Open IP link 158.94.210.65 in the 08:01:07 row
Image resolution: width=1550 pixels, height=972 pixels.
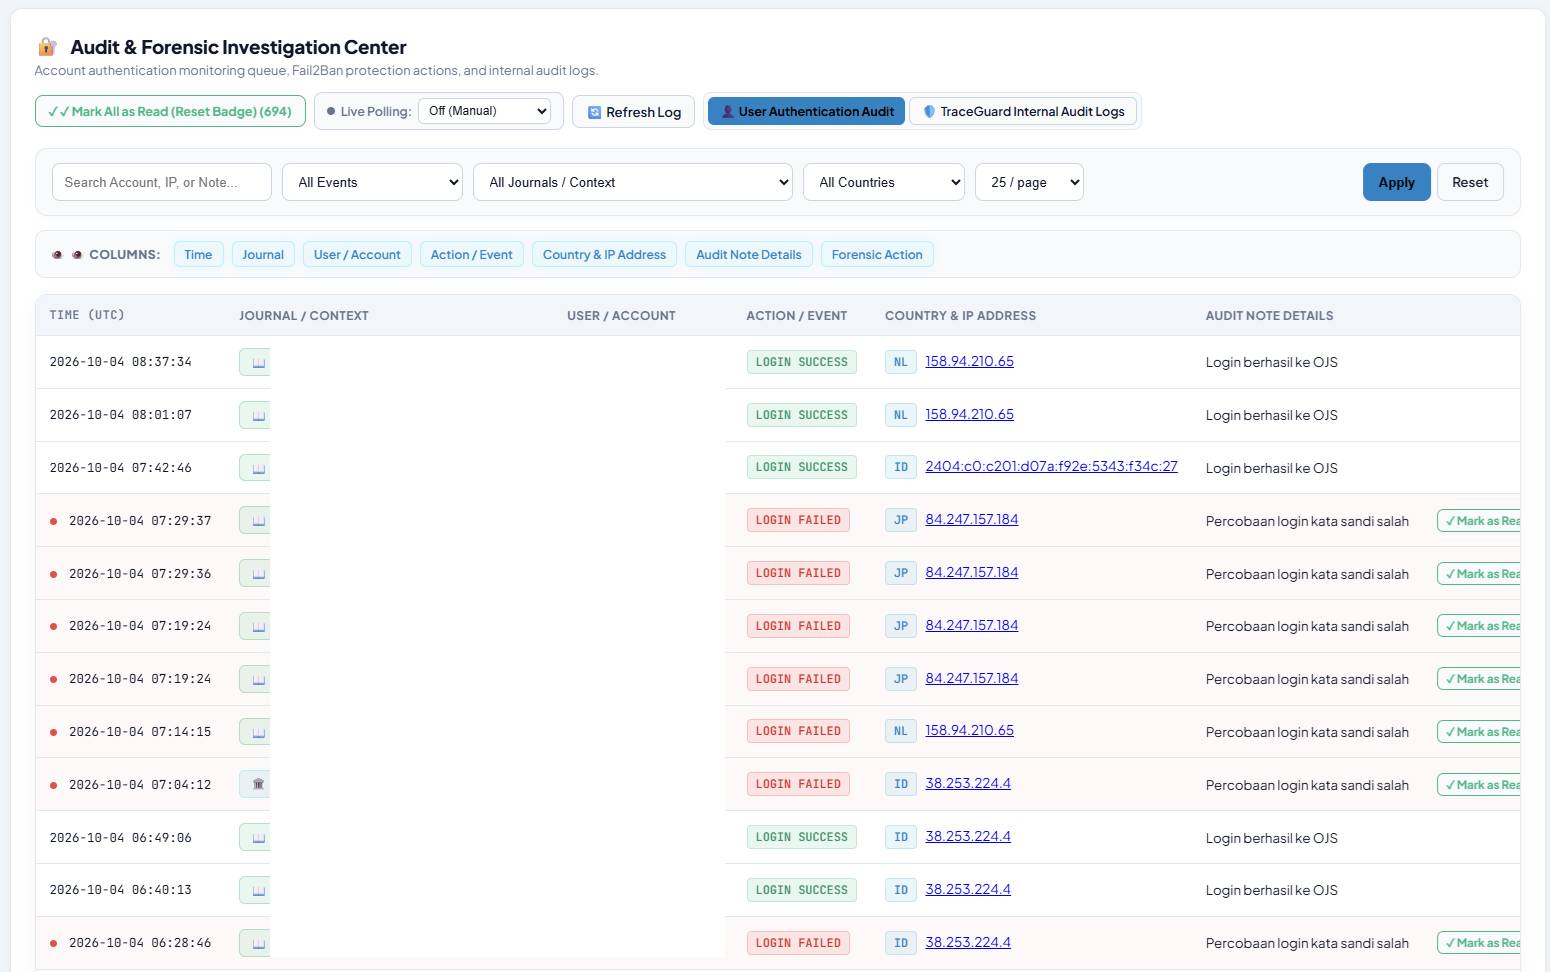coord(969,414)
